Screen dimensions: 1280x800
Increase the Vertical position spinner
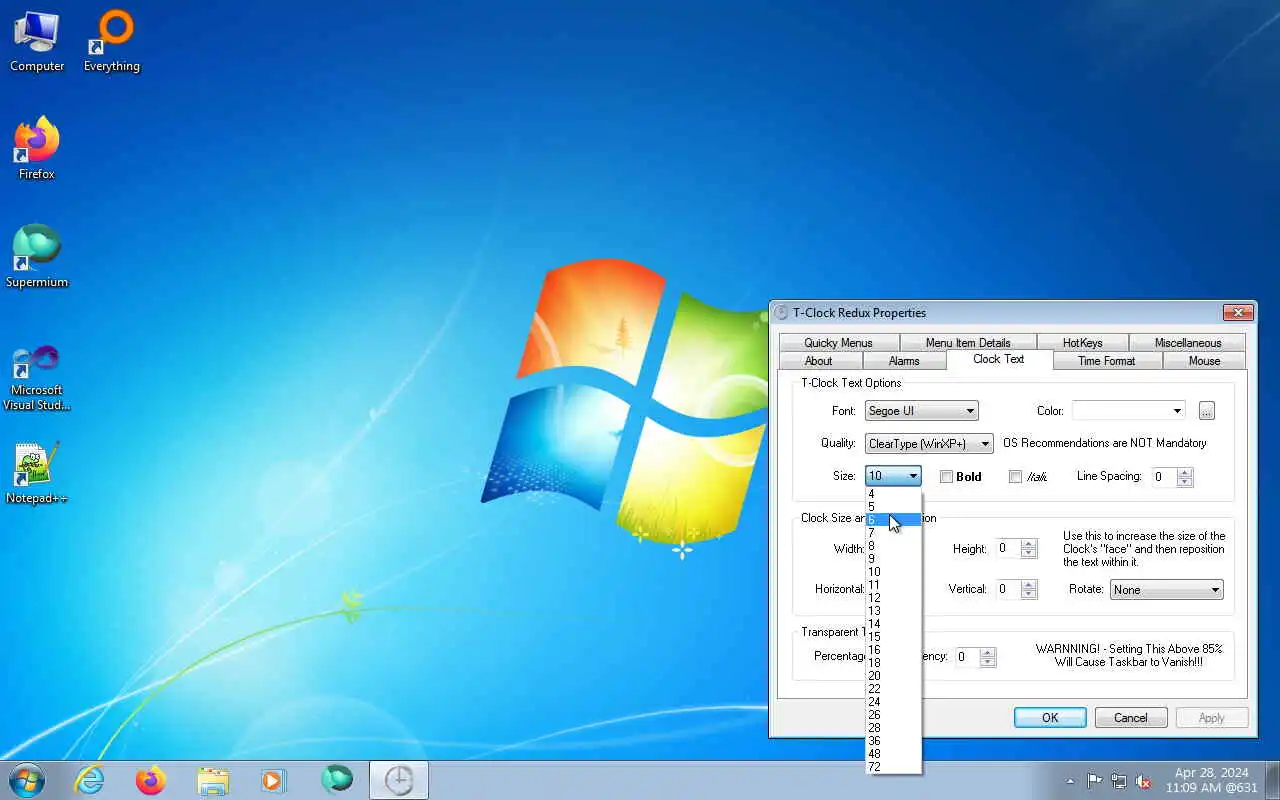[1029, 585]
